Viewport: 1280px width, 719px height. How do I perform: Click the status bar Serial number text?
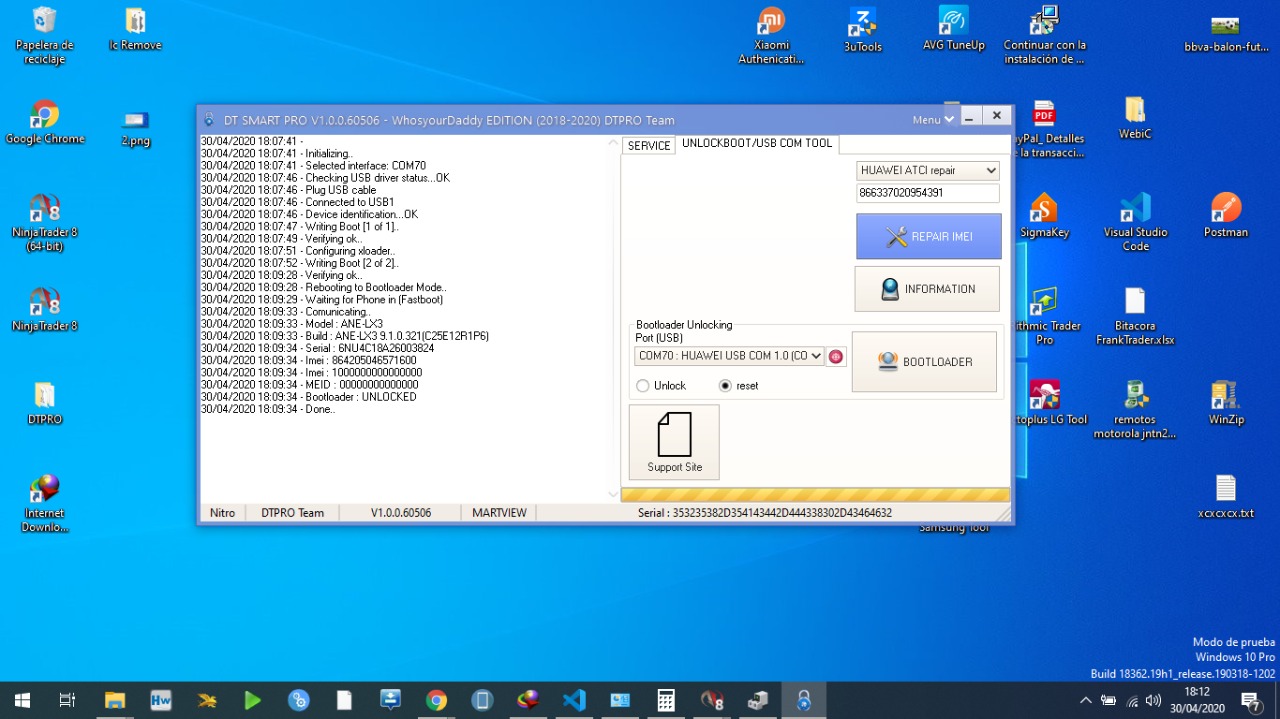click(764, 513)
